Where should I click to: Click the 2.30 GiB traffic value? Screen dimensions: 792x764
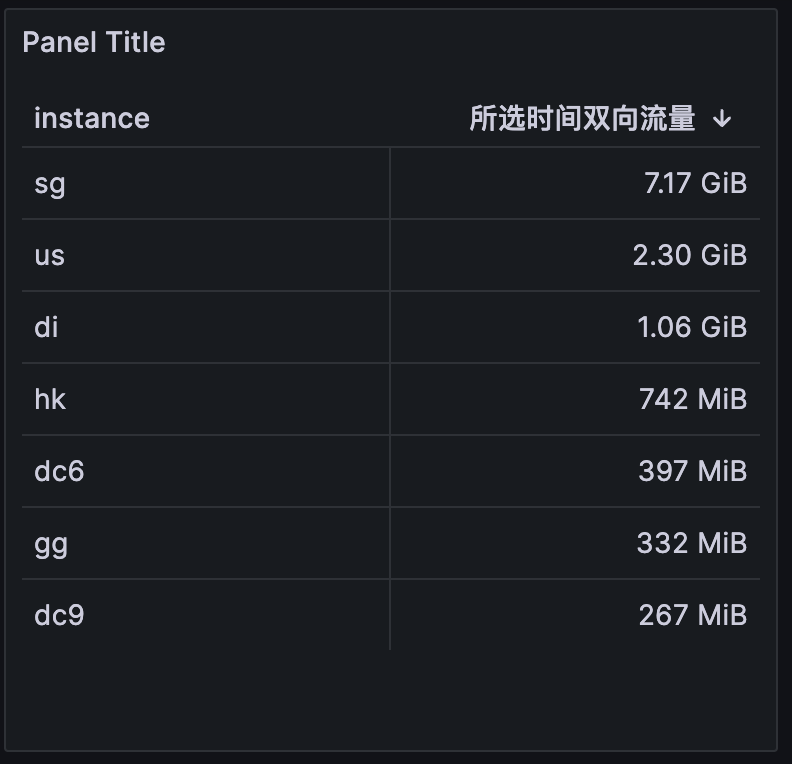[690, 256]
